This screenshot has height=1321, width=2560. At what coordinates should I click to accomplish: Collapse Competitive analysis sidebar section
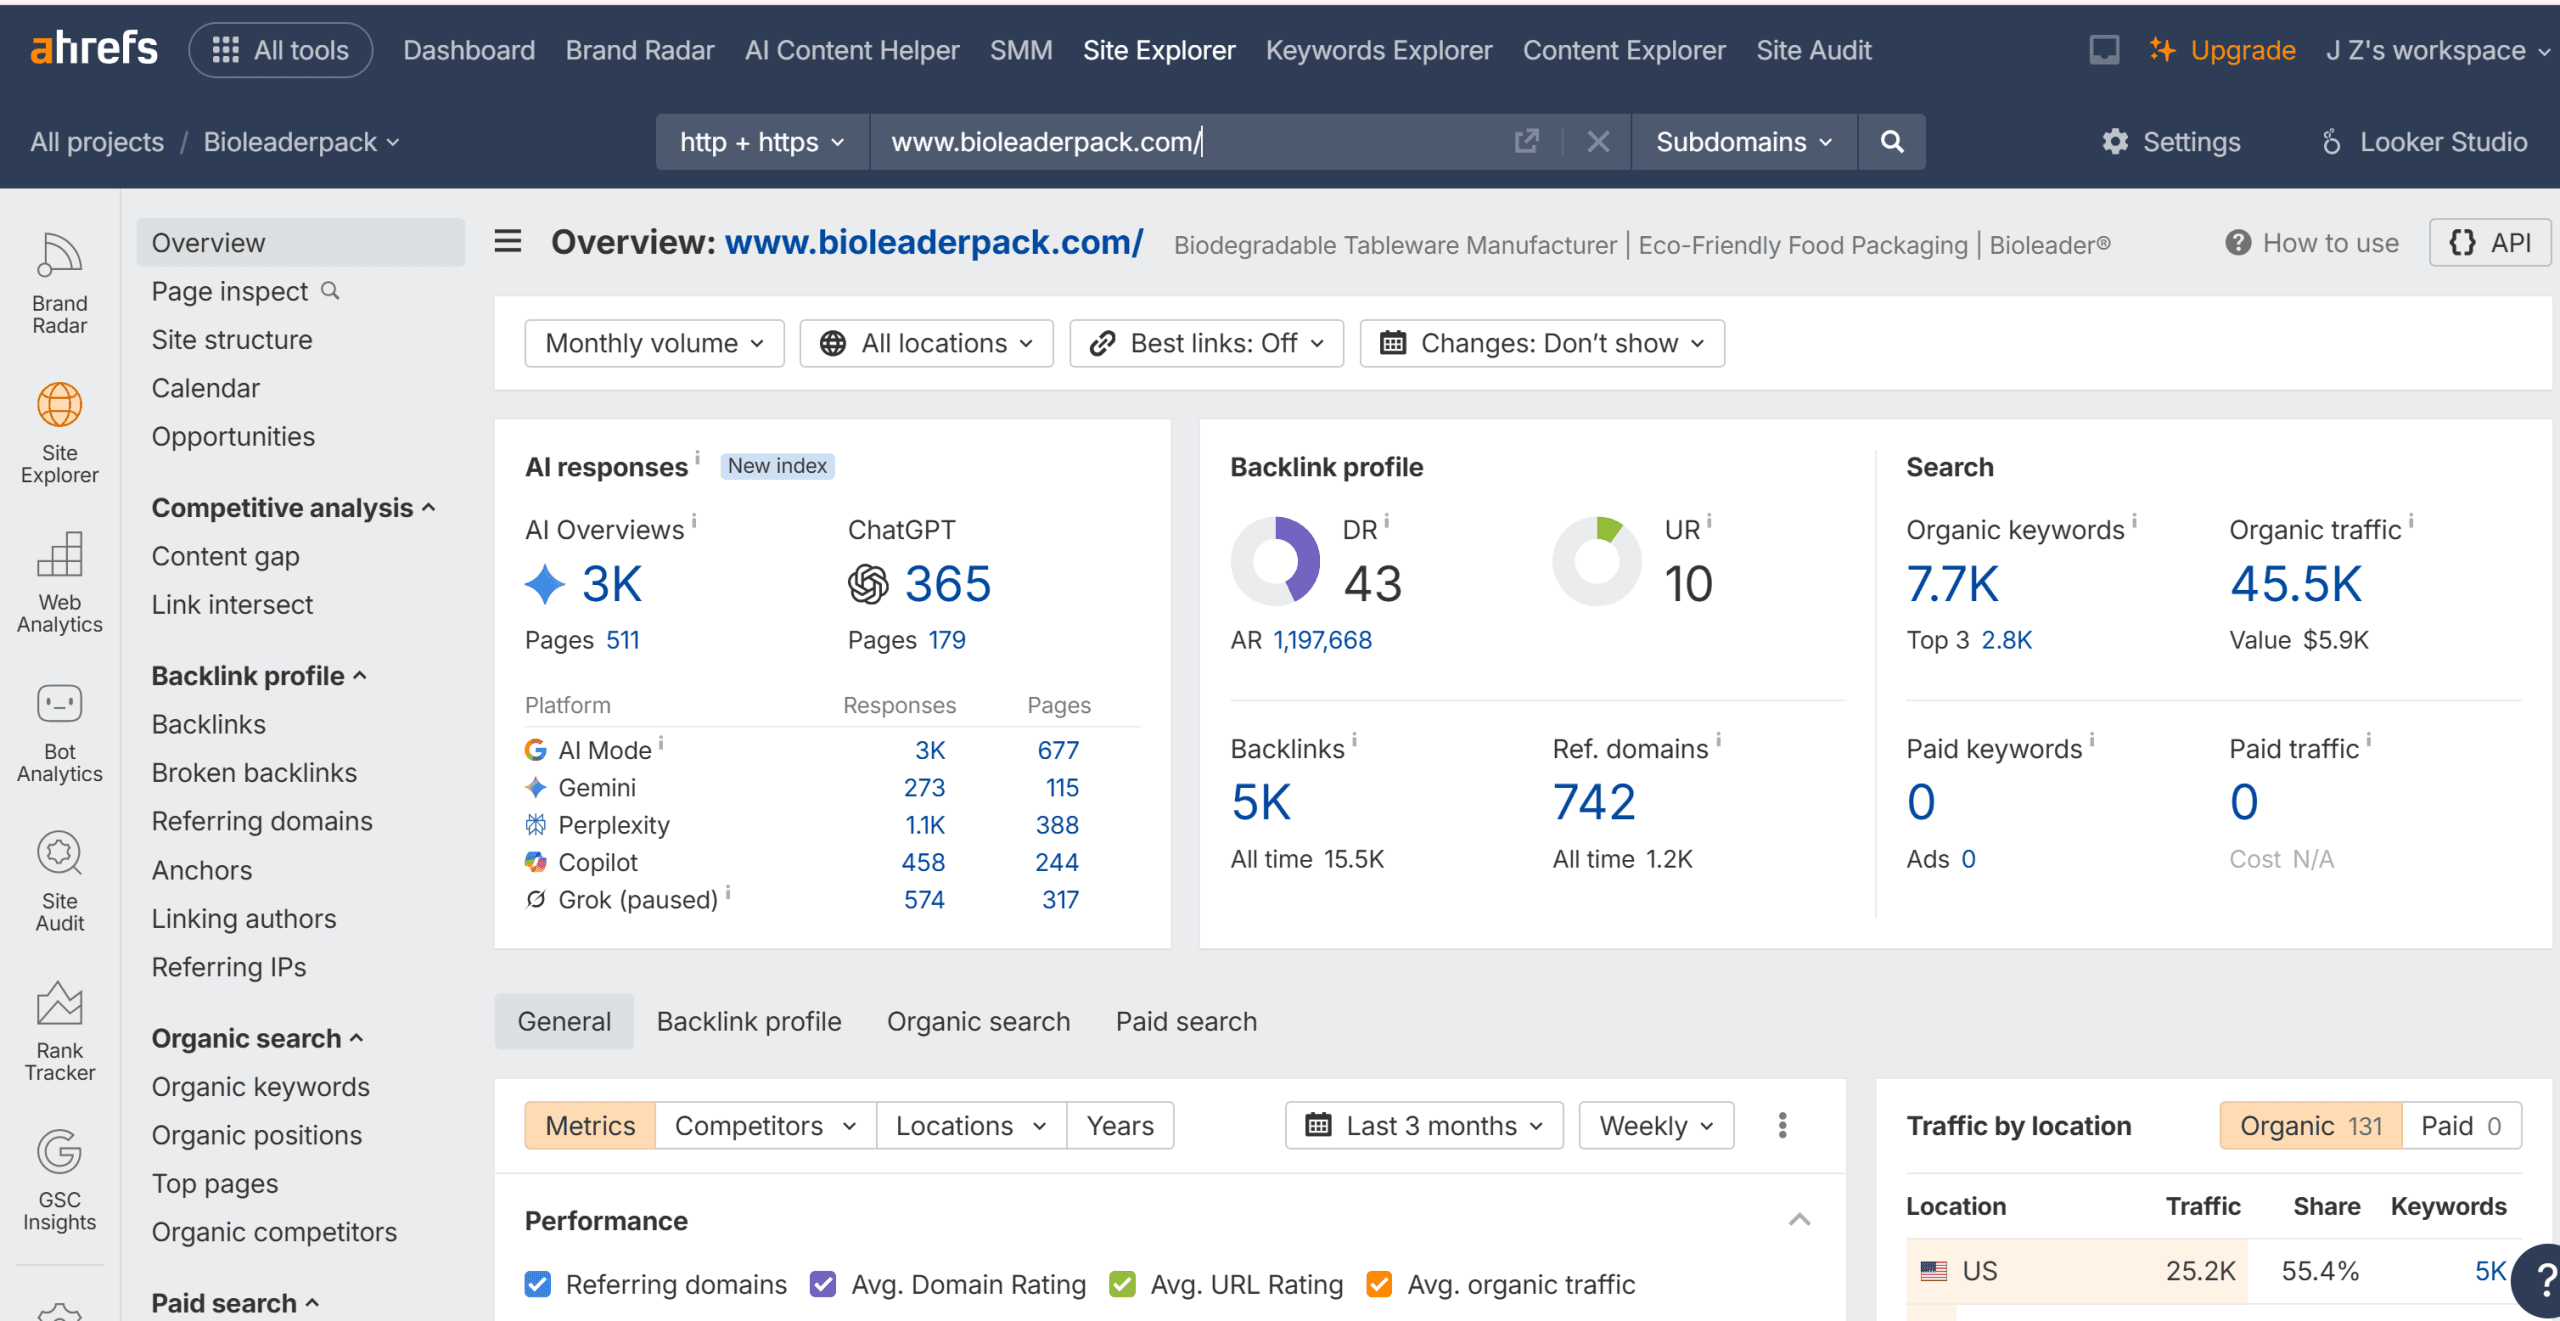tap(294, 507)
